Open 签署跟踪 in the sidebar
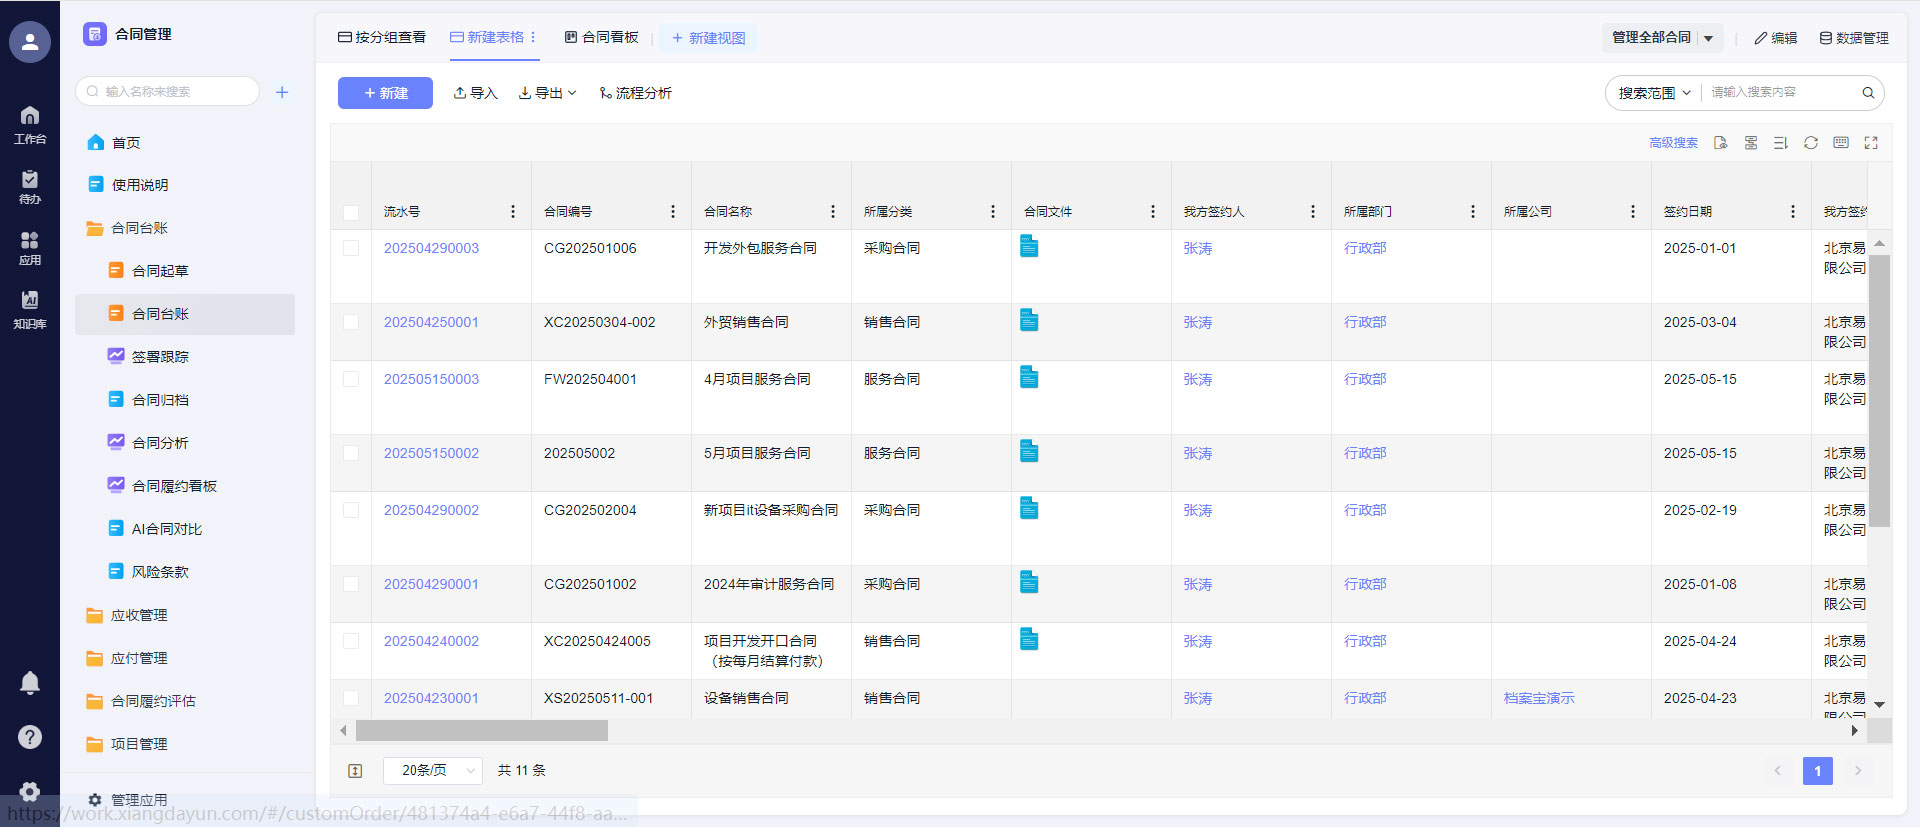This screenshot has width=1920, height=827. click(160, 357)
